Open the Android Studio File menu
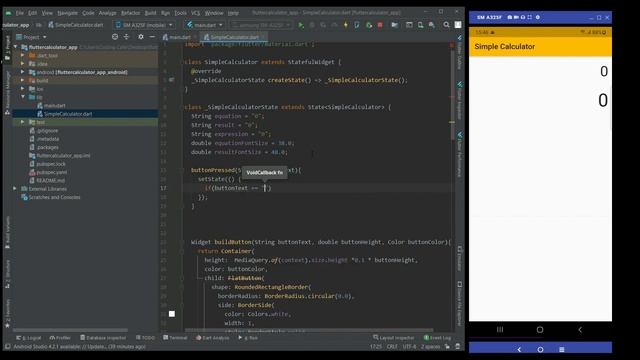The width and height of the screenshot is (640, 360). (20, 13)
